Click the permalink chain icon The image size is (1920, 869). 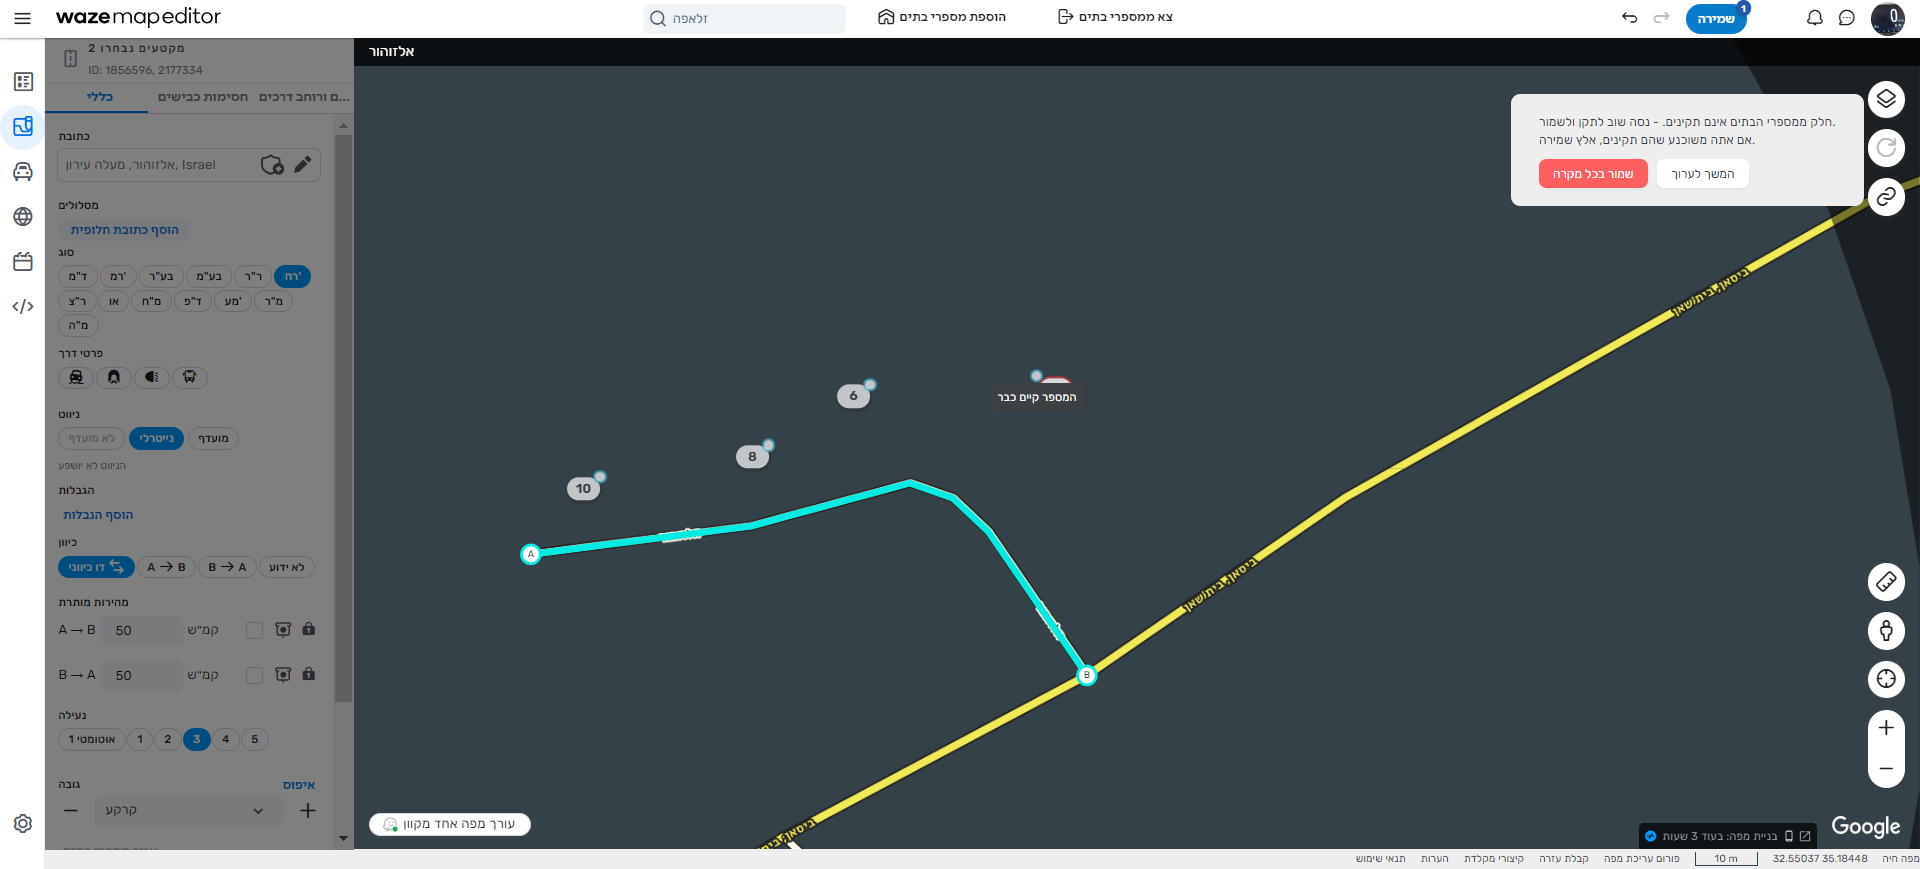tap(1885, 197)
